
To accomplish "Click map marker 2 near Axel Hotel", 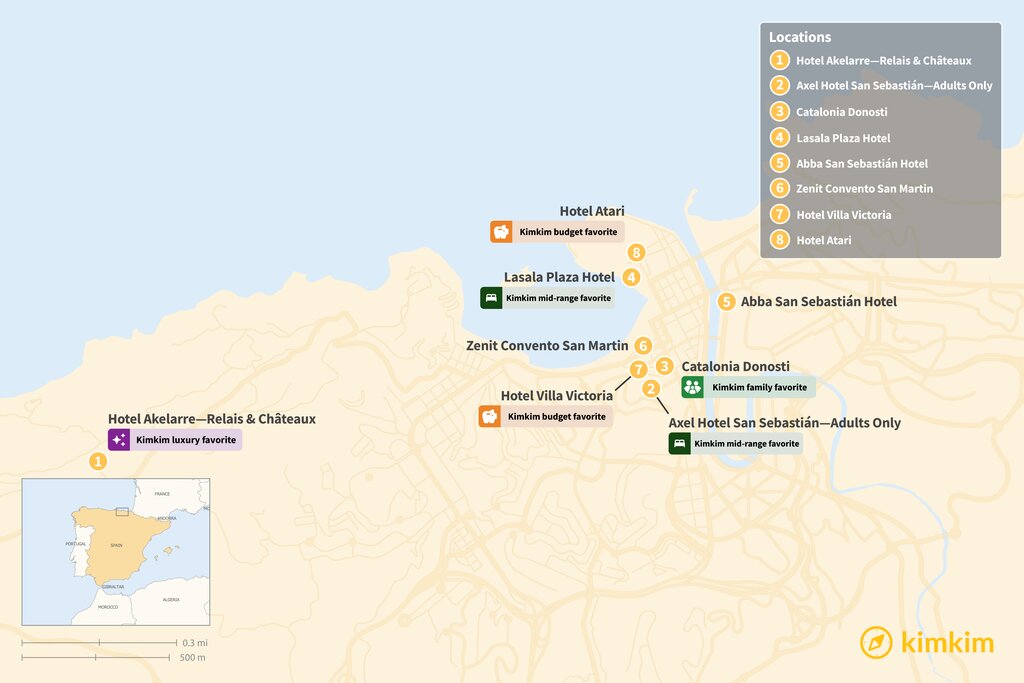I will (x=651, y=389).
